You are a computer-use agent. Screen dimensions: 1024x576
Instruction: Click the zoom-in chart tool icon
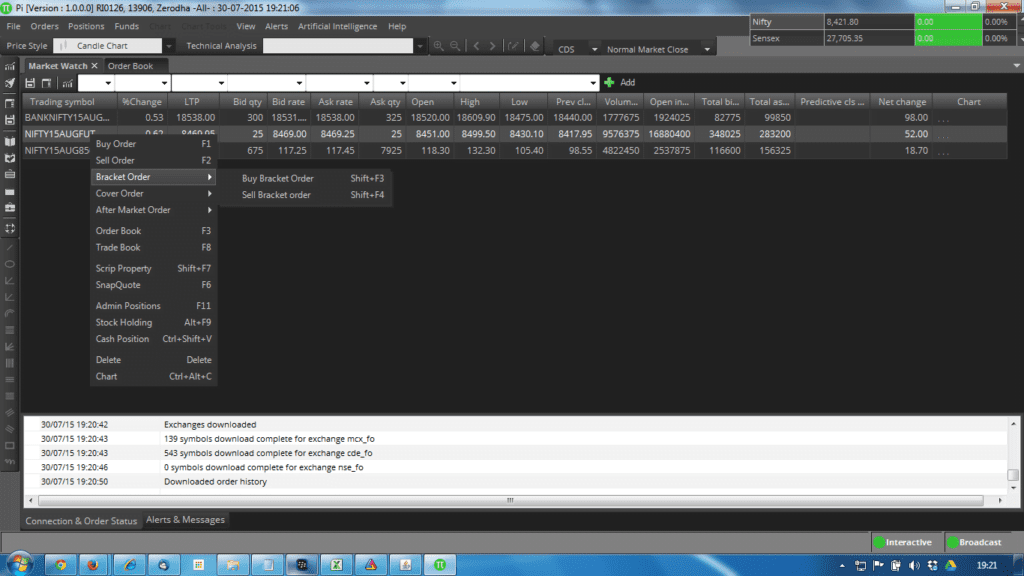coord(439,45)
